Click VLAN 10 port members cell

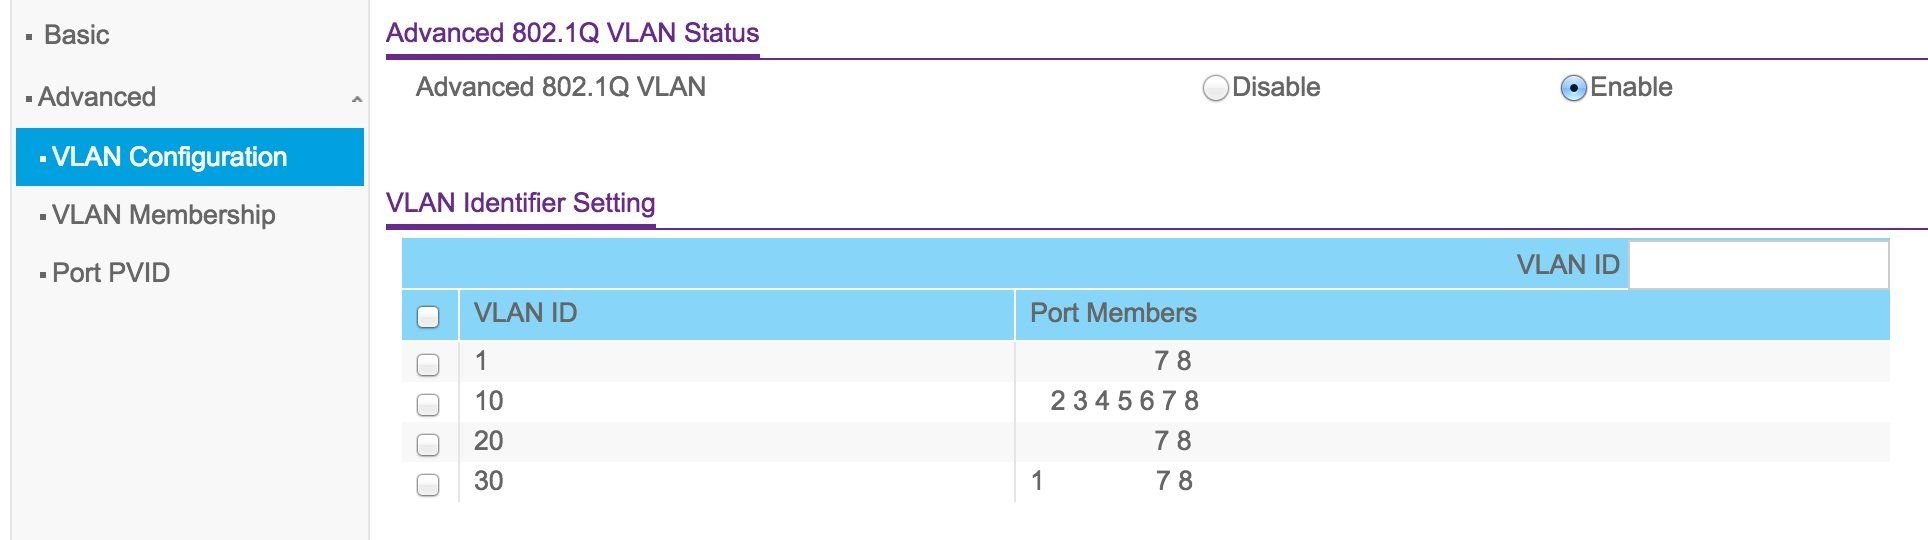point(1452,401)
